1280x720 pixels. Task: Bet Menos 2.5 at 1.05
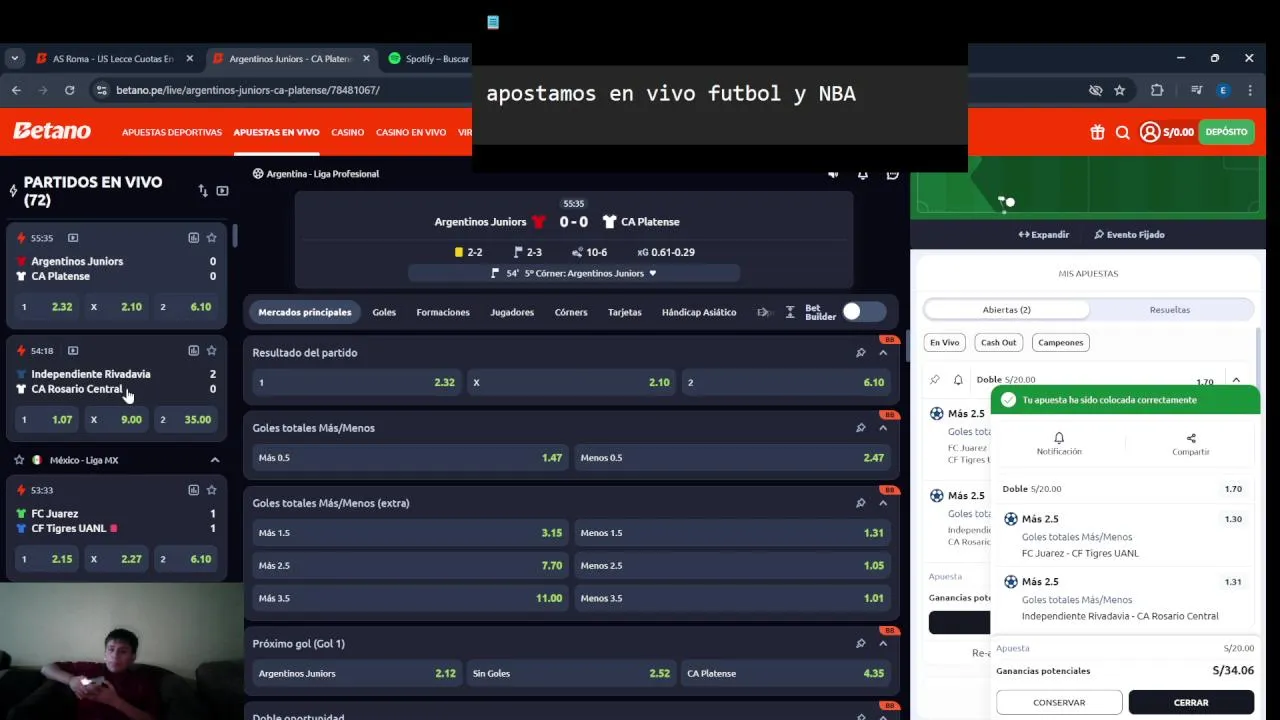pos(732,566)
